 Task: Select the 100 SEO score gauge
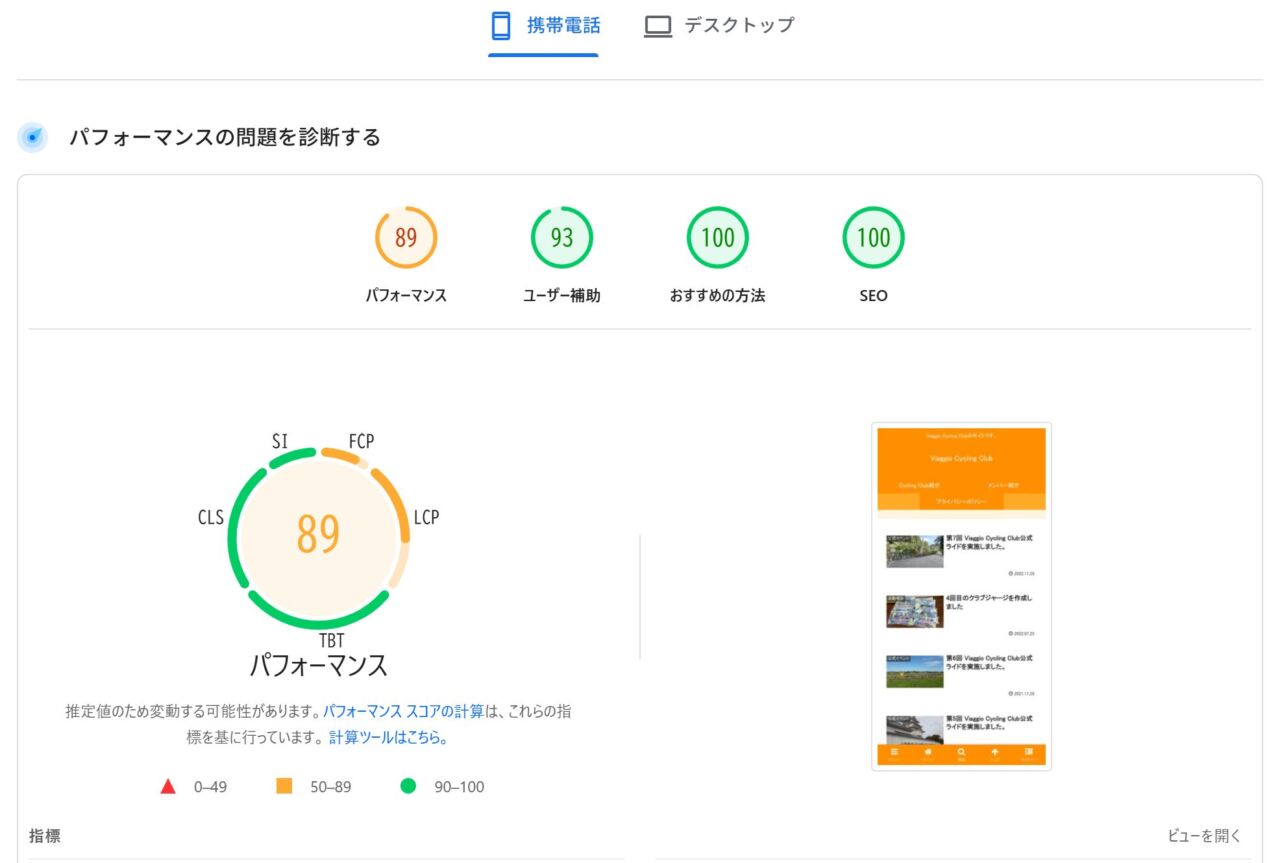[x=873, y=238]
